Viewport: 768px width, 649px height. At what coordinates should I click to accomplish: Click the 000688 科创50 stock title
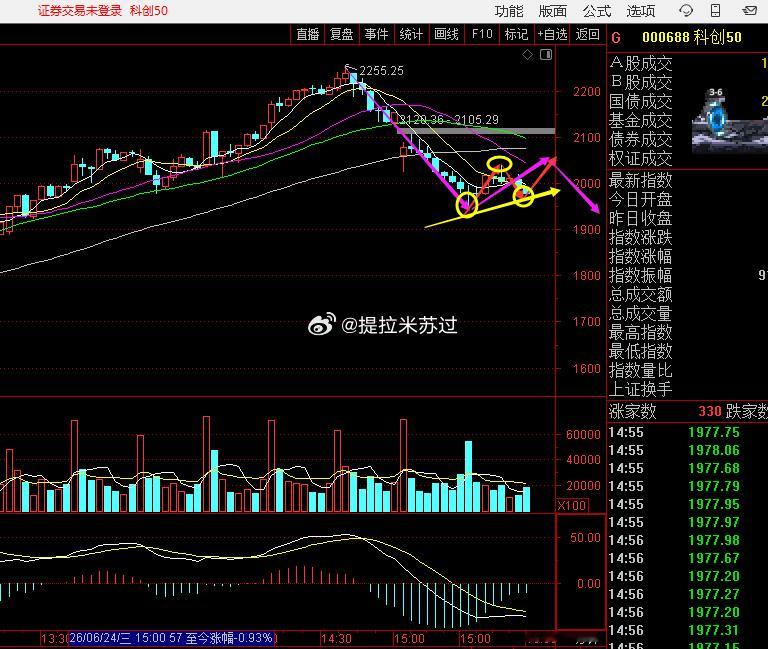[x=692, y=37]
